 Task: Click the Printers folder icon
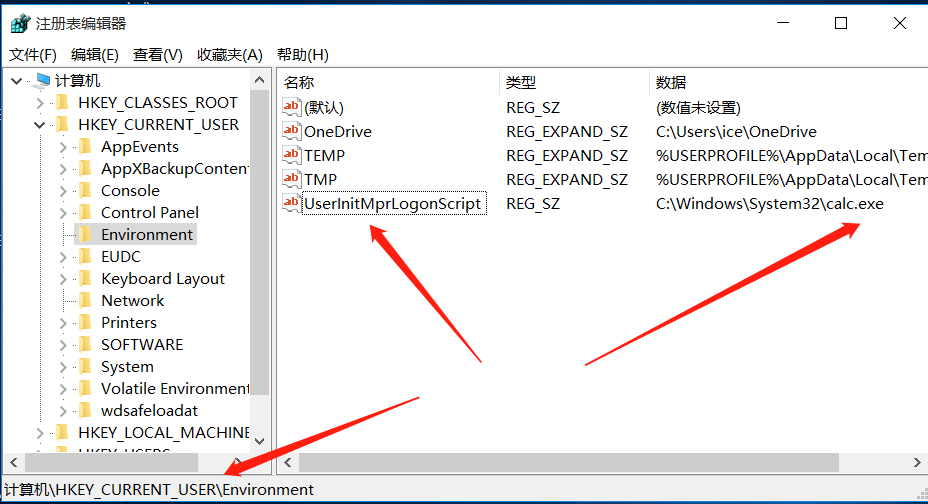(85, 322)
